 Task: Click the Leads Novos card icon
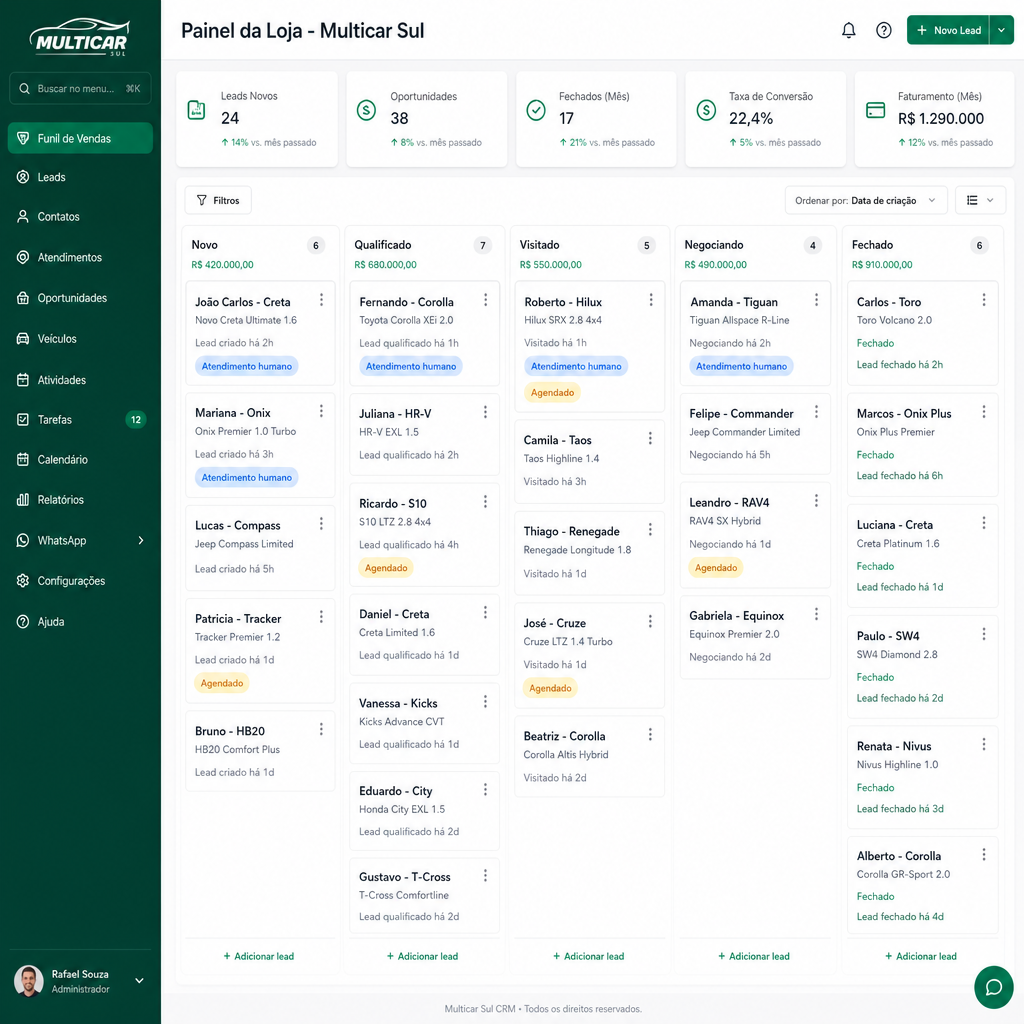[197, 110]
